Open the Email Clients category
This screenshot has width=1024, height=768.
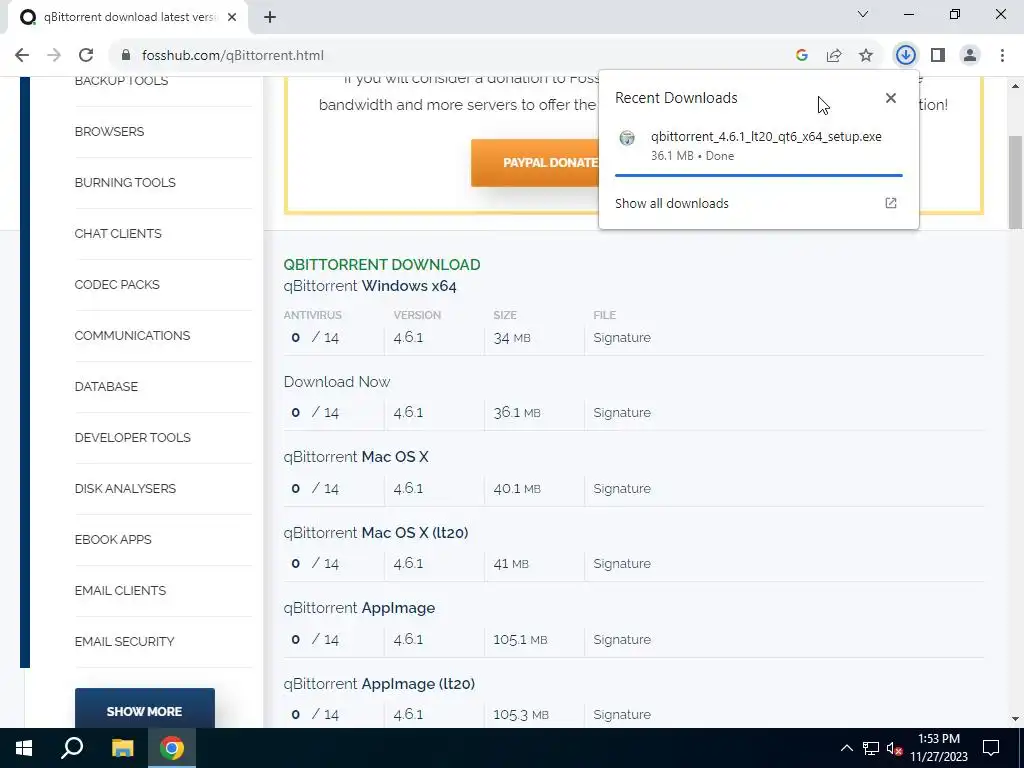[x=120, y=590]
